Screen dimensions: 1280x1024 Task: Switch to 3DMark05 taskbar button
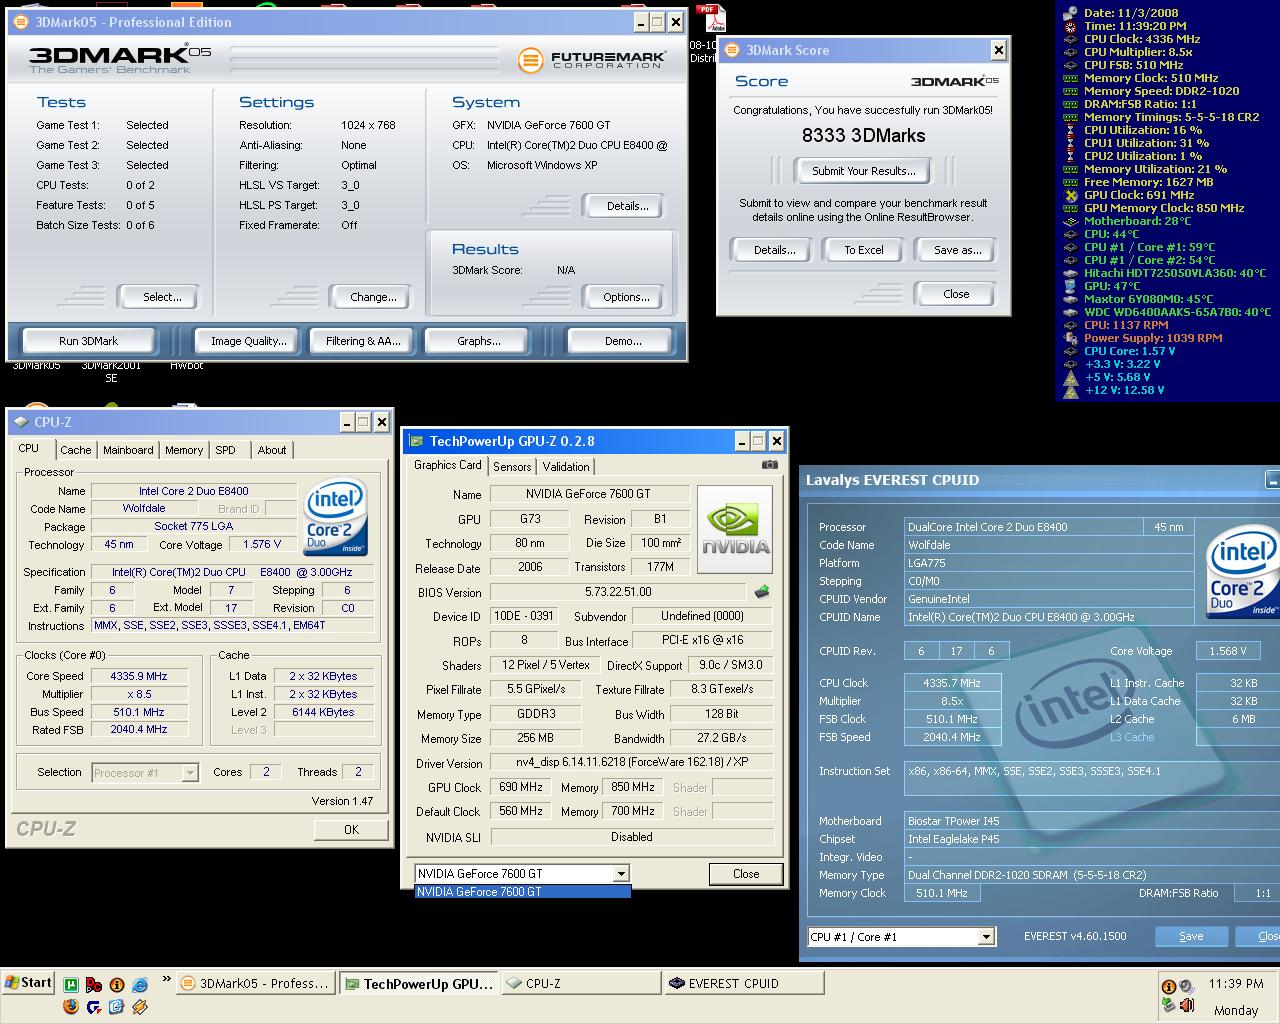coord(256,984)
